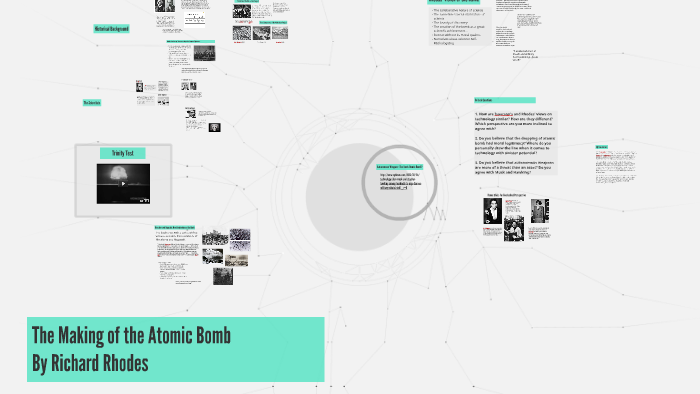Image resolution: width=700 pixels, height=394 pixels.
Task: Play the Trinity Test video
Action: click(123, 184)
